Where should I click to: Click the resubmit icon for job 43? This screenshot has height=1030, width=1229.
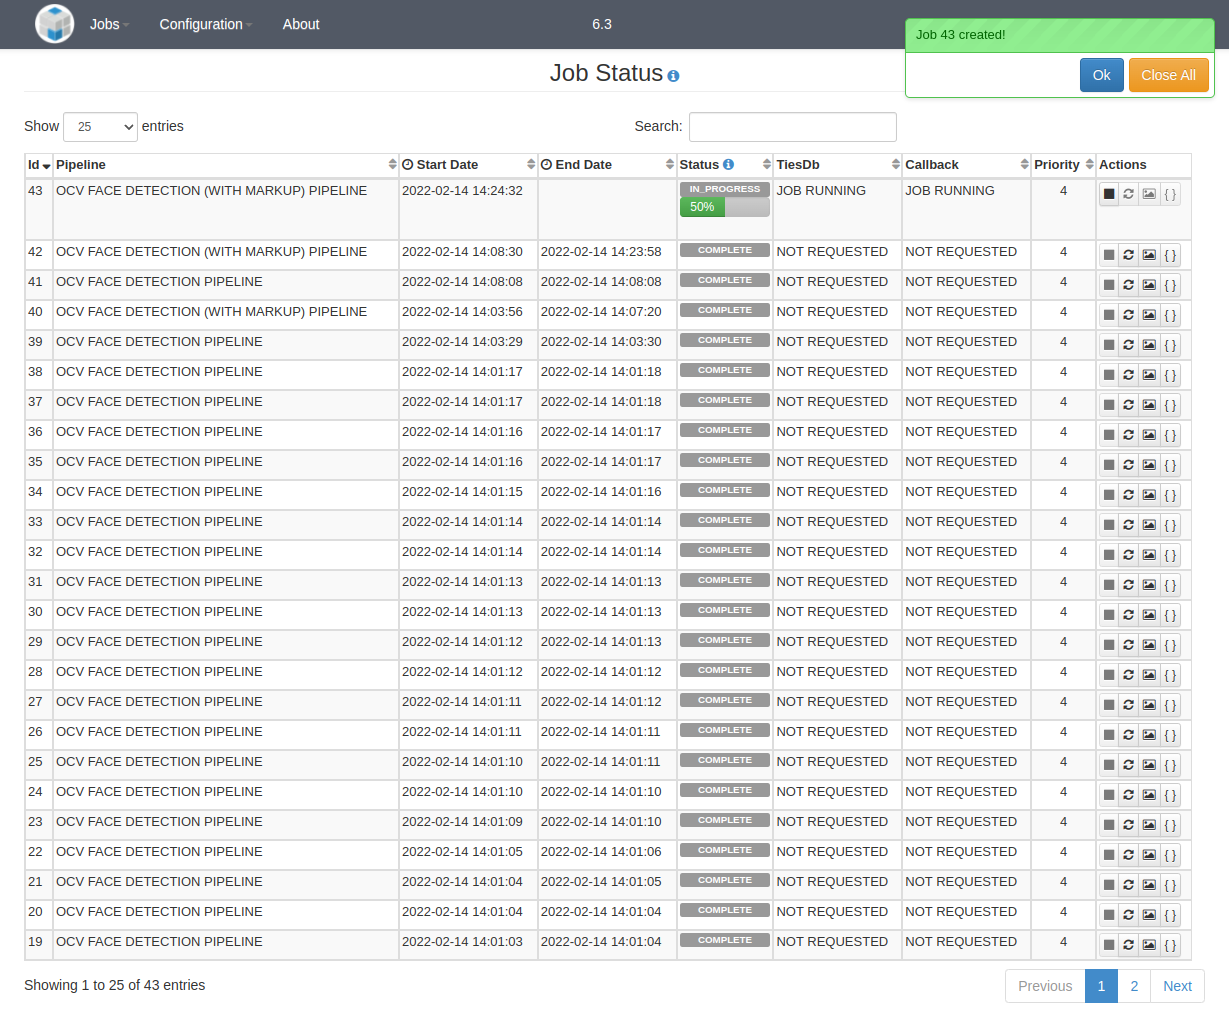point(1129,194)
